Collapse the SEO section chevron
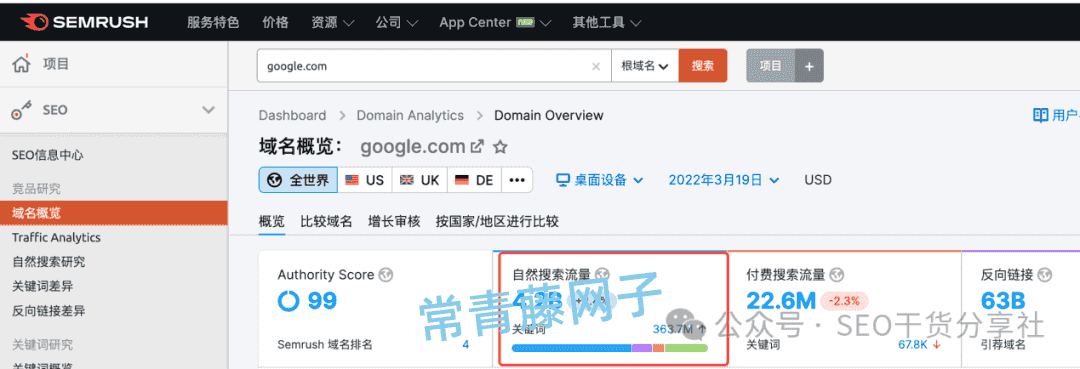The width and height of the screenshot is (1080, 369). pos(208,109)
